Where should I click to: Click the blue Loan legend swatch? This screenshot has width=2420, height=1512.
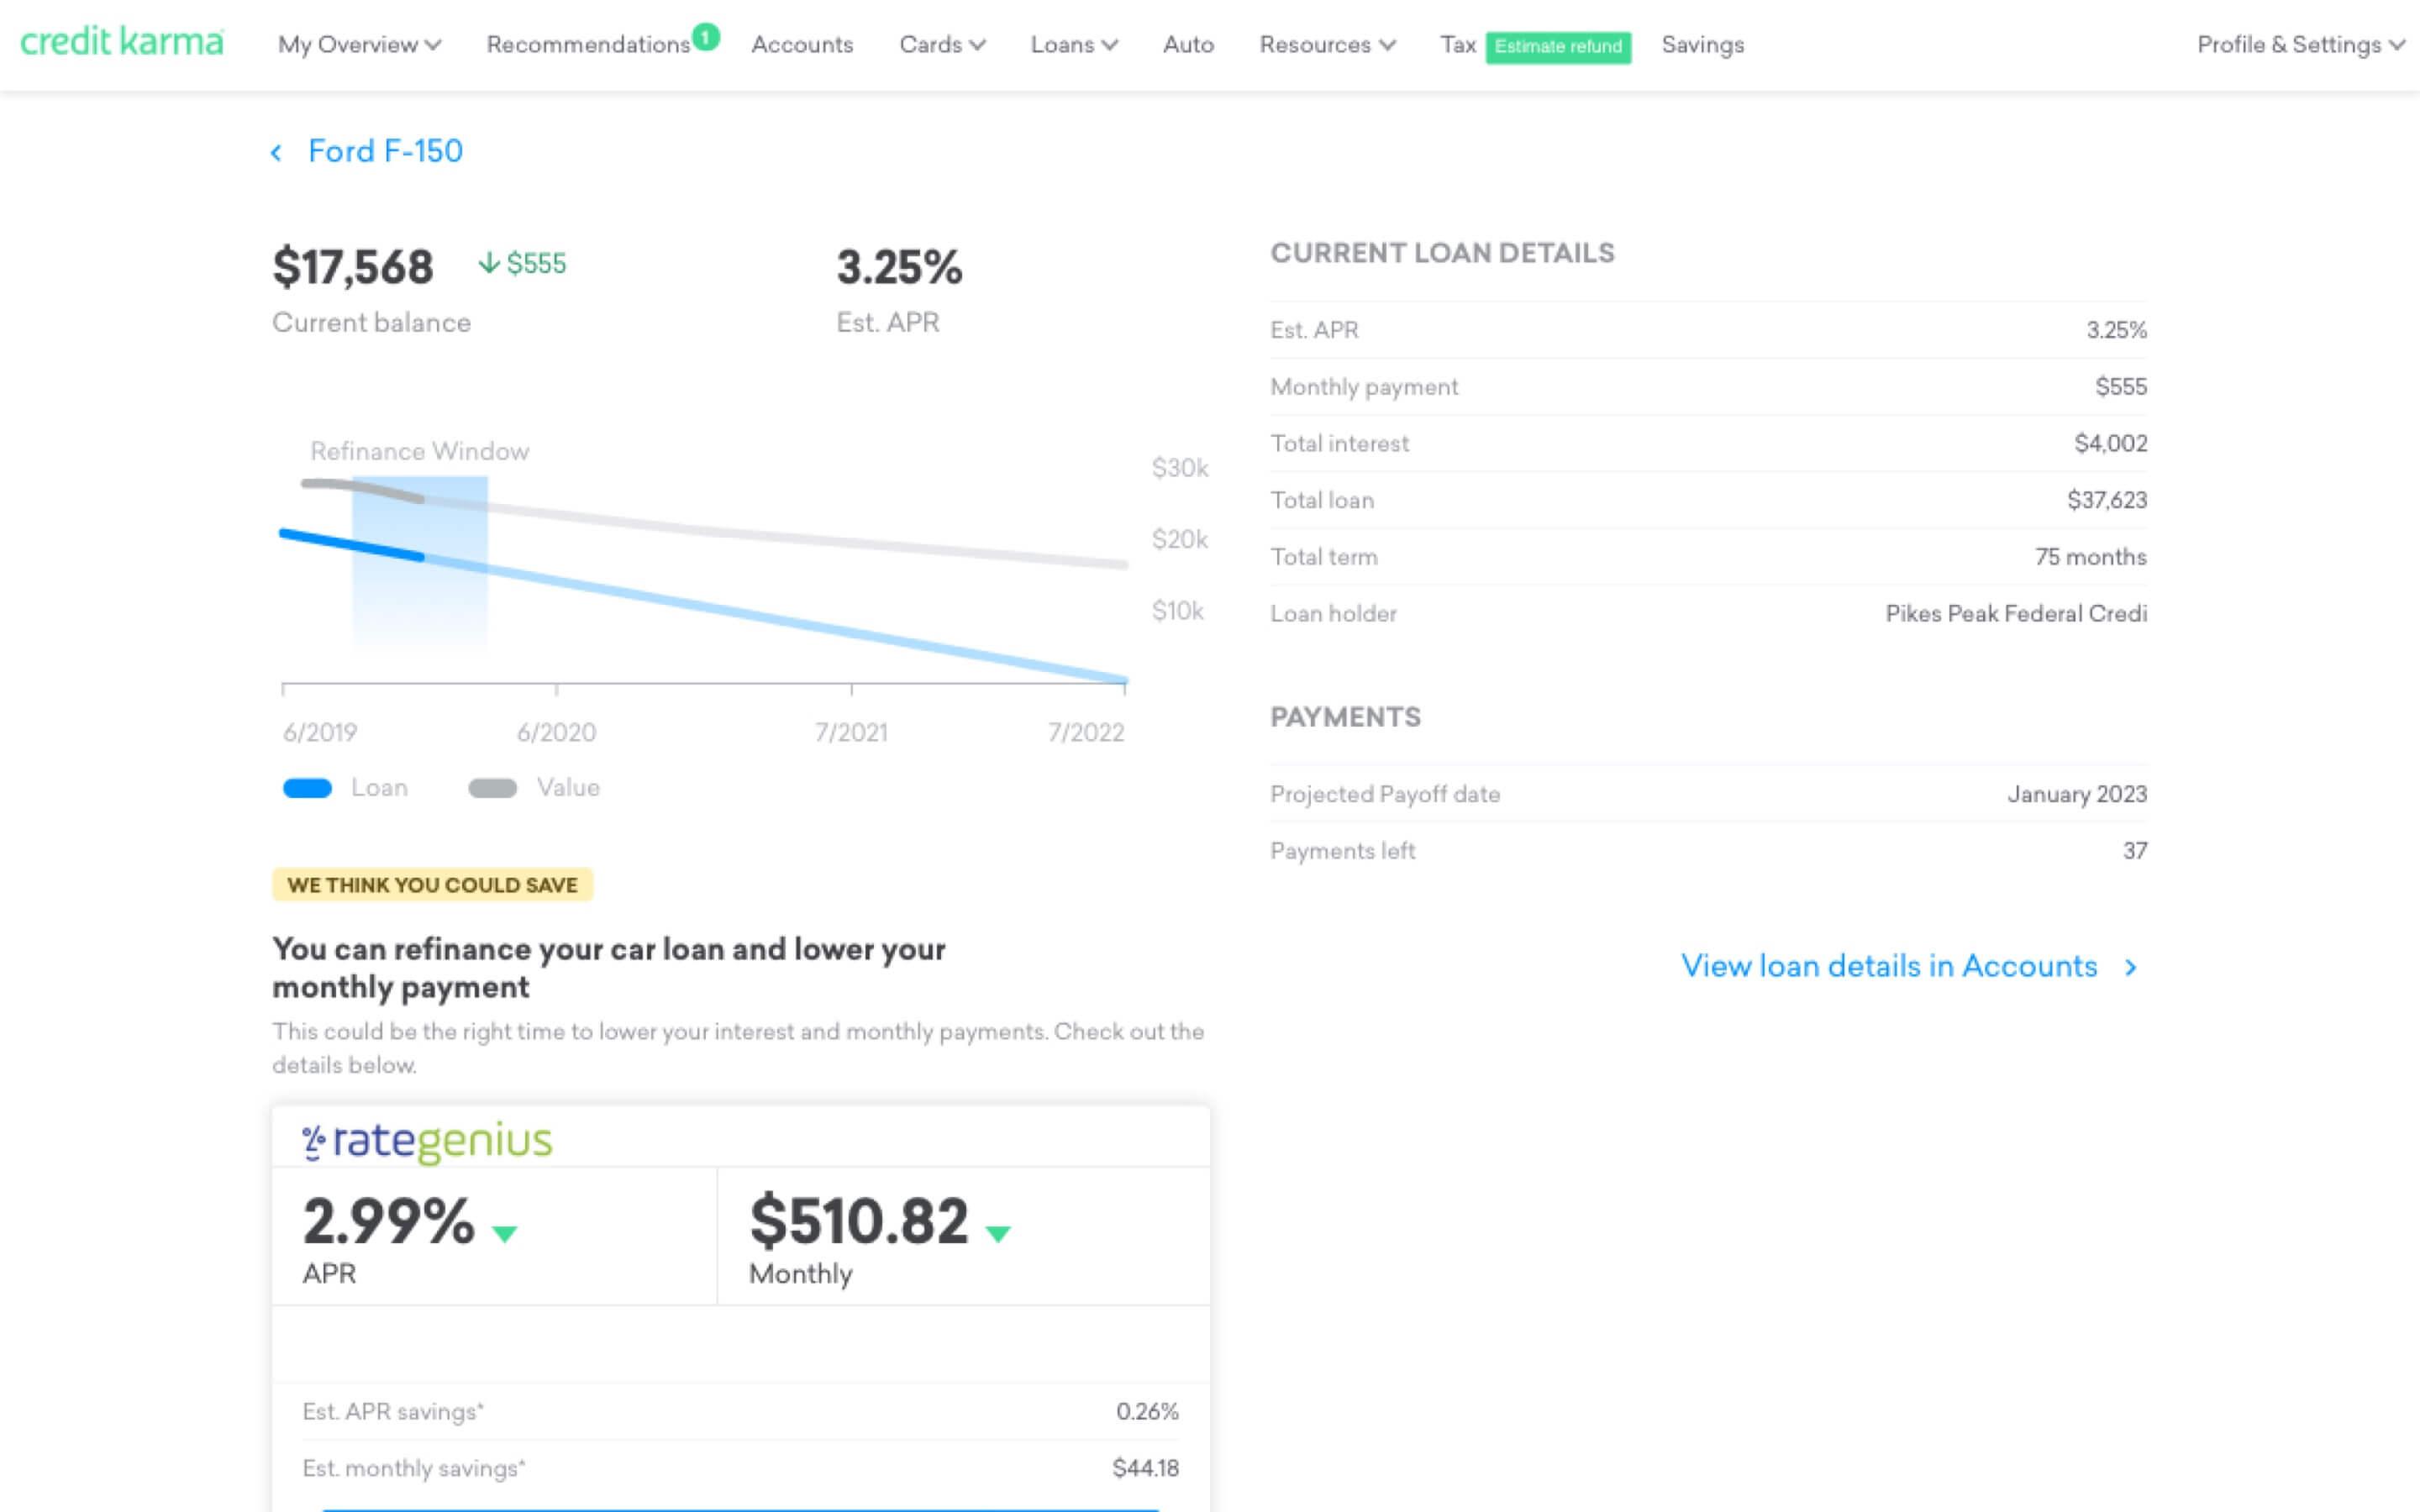(307, 788)
